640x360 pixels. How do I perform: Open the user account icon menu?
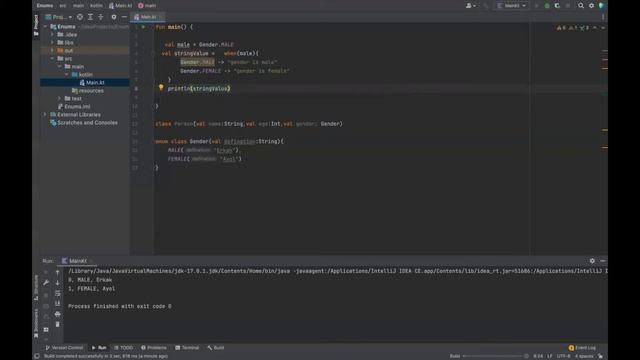(x=471, y=6)
